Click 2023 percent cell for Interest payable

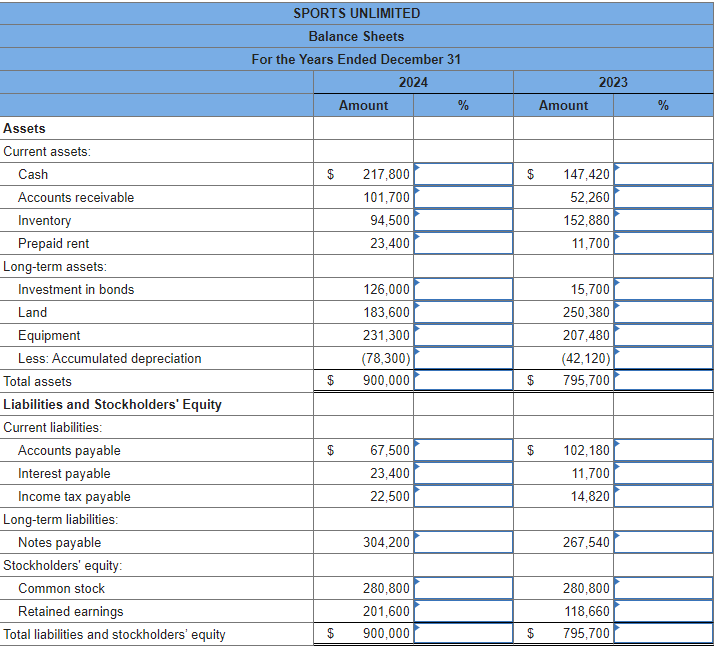(663, 473)
